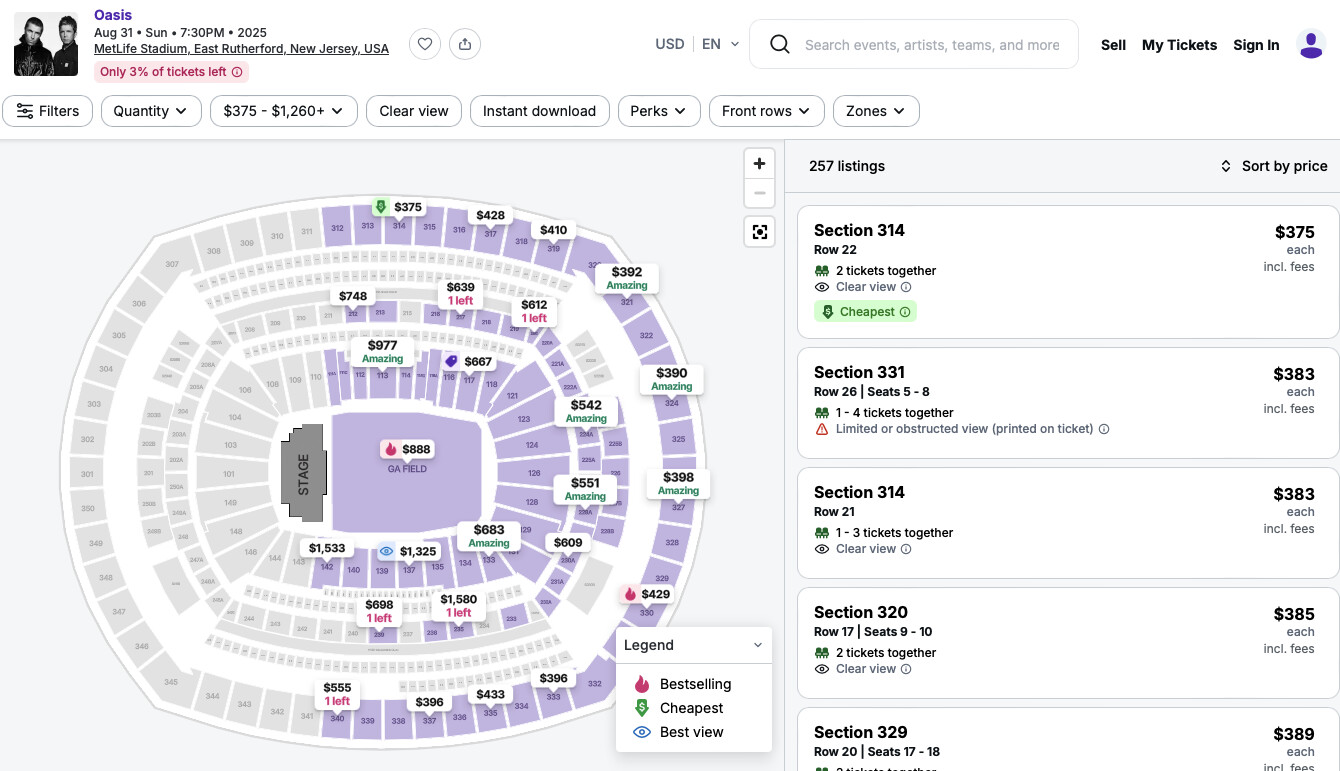Select the $977 Amazing map marker
The image size is (1340, 771).
[383, 352]
